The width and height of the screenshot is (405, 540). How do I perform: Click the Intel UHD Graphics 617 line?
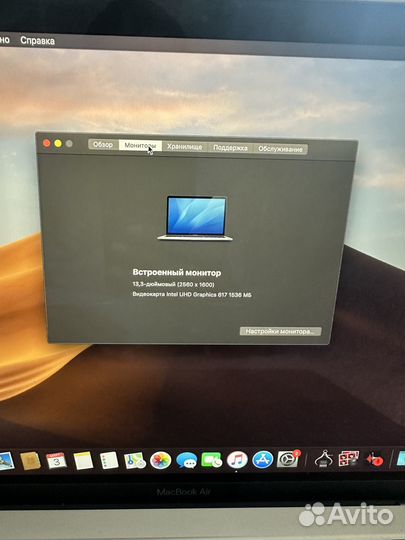pyautogui.click(x=192, y=294)
